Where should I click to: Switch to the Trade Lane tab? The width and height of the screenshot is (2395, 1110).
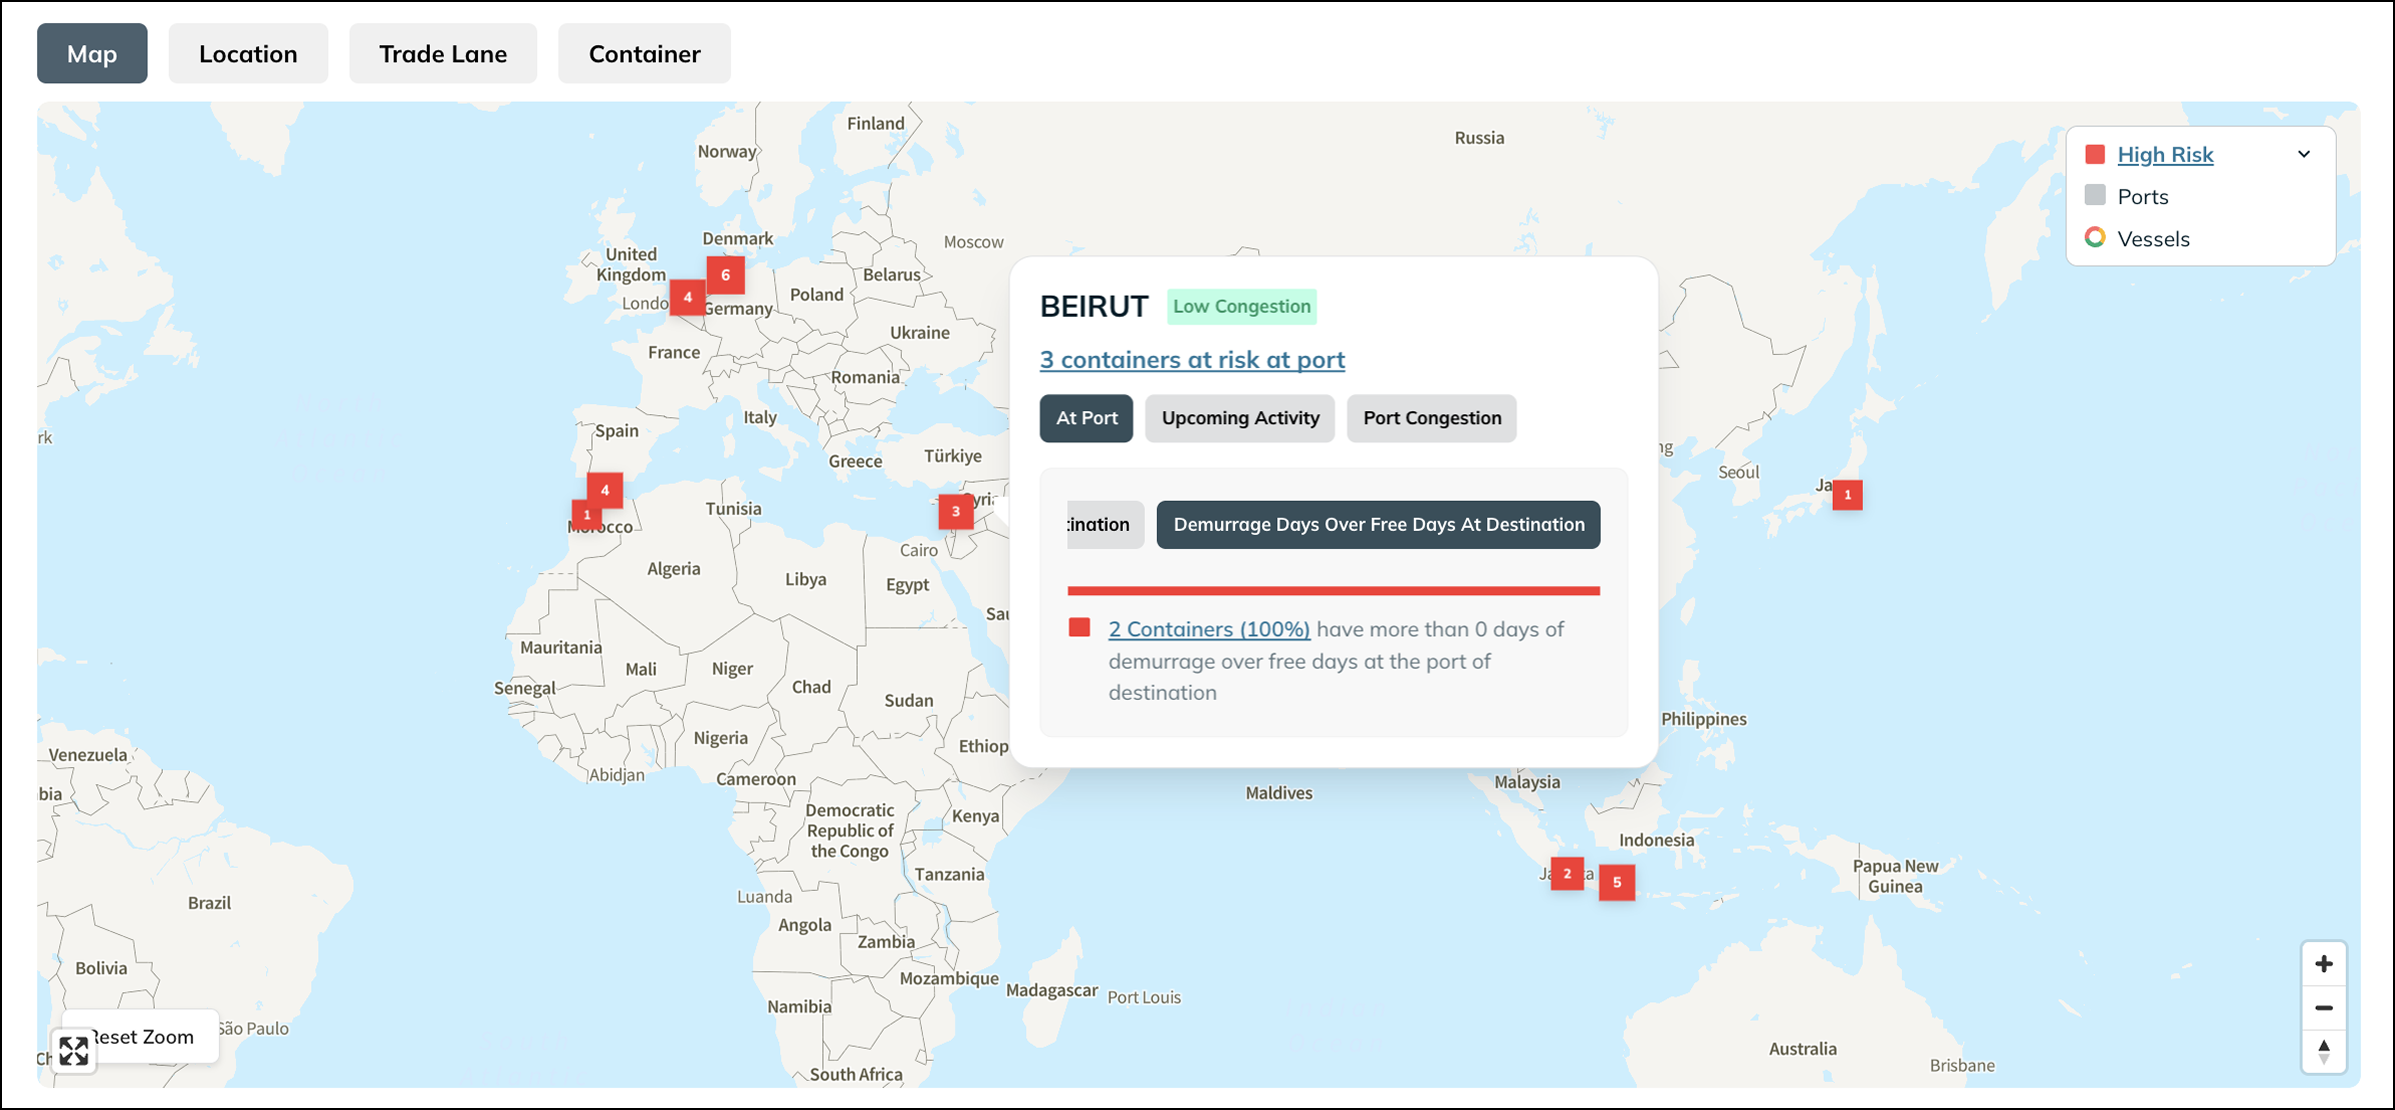pos(443,53)
